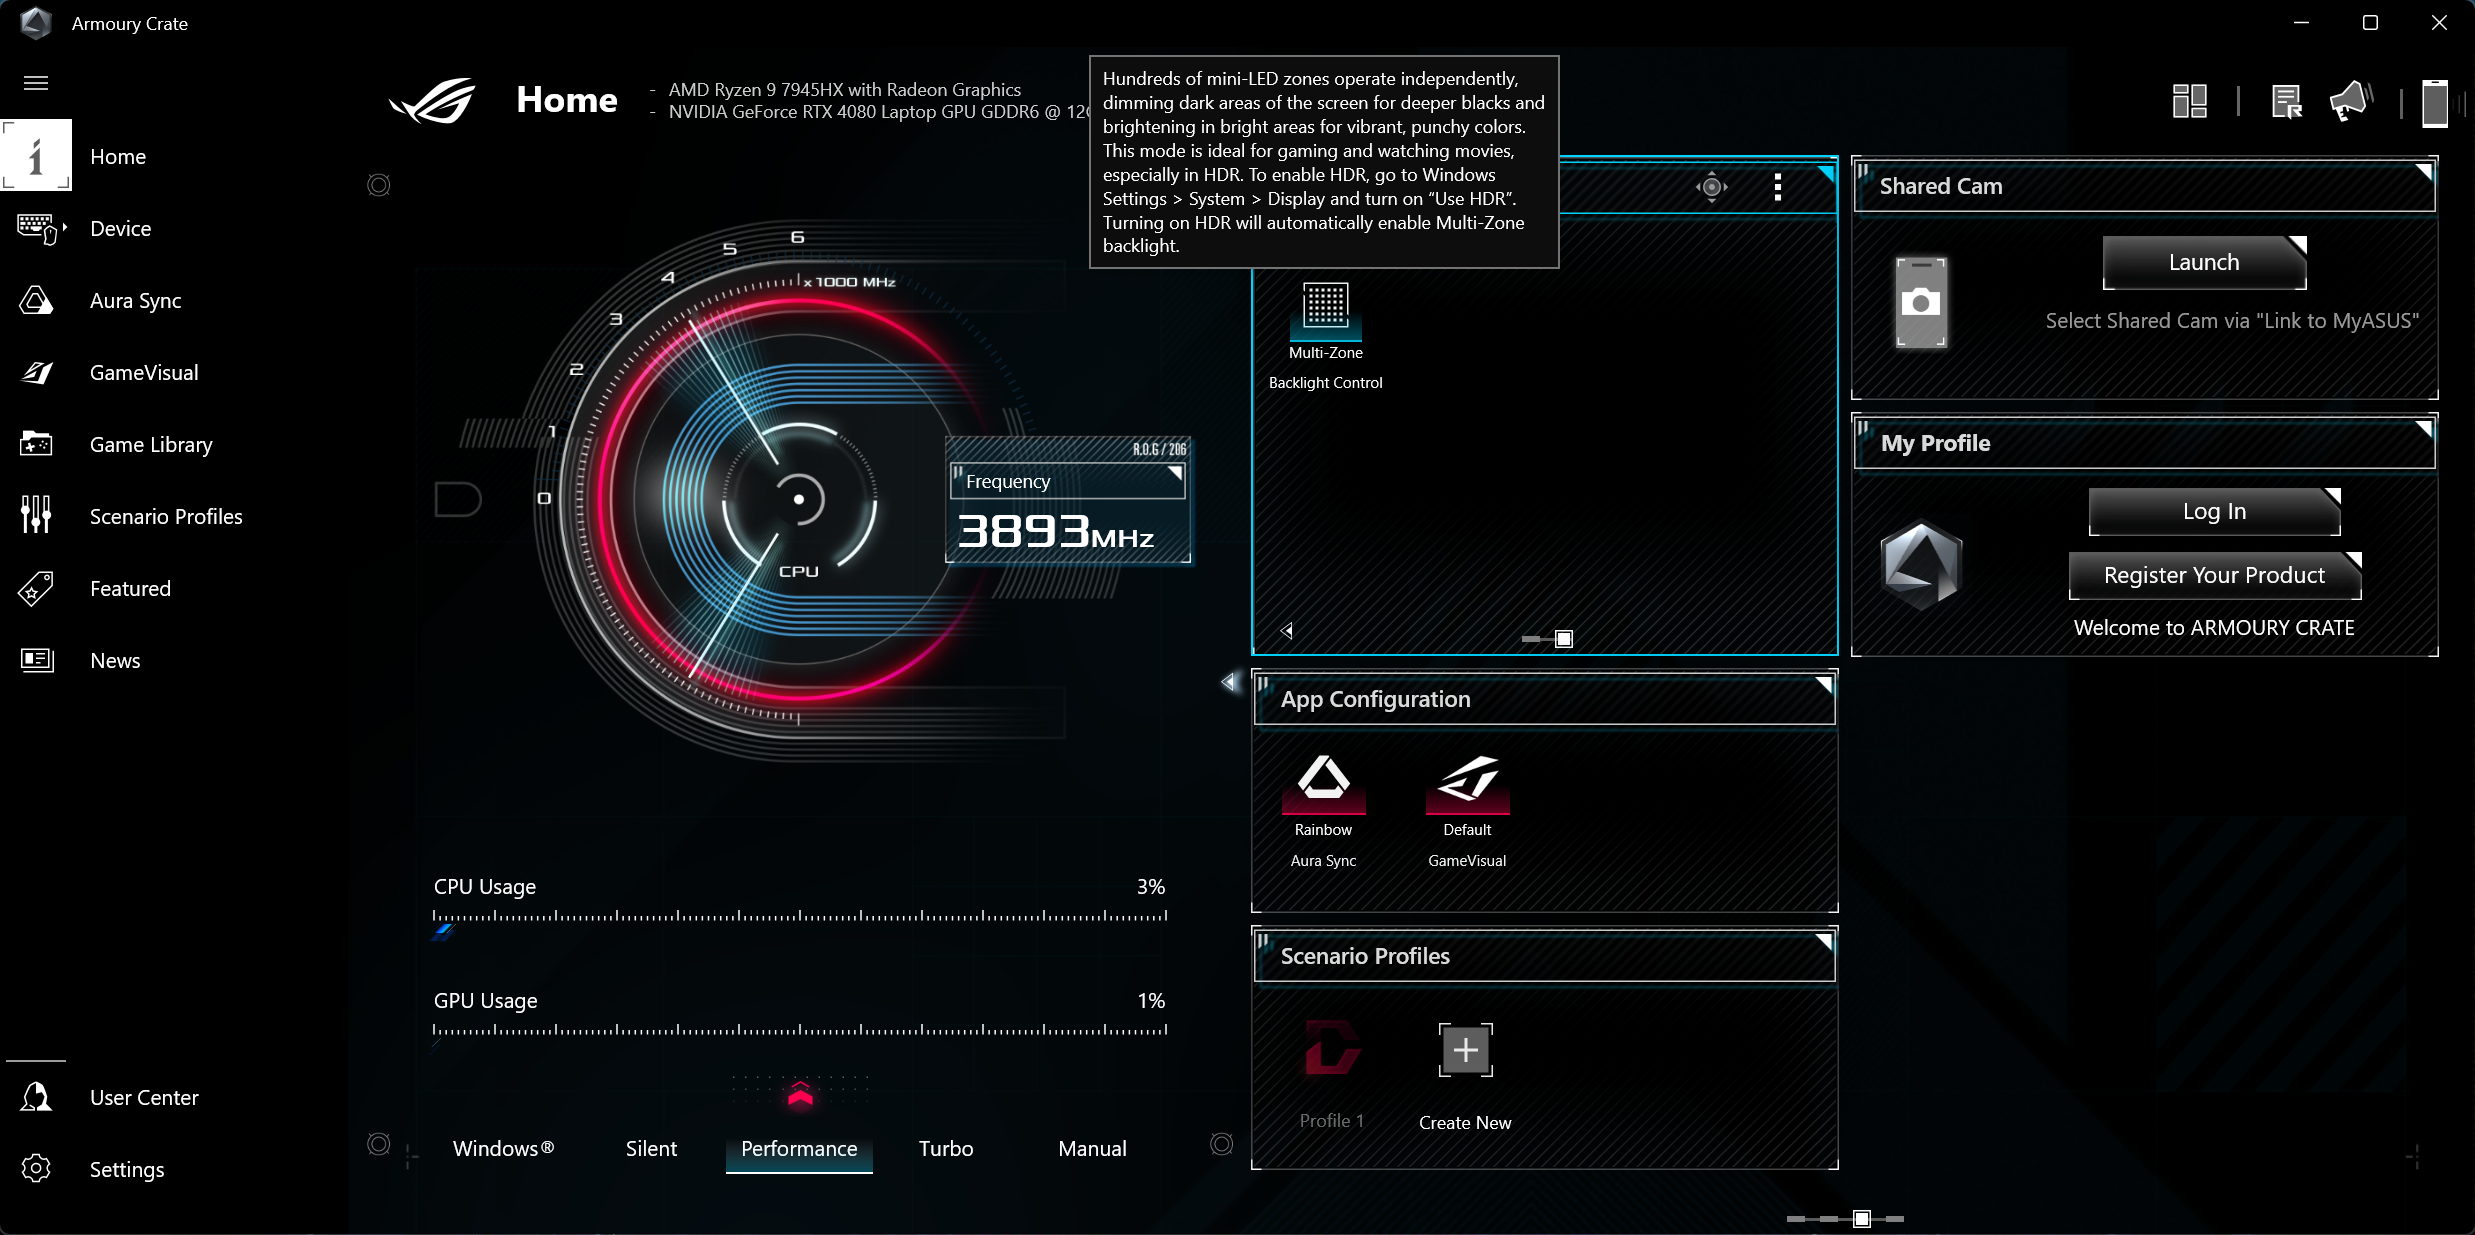
Task: Click the dashboard layout icon in header
Action: click(2189, 101)
